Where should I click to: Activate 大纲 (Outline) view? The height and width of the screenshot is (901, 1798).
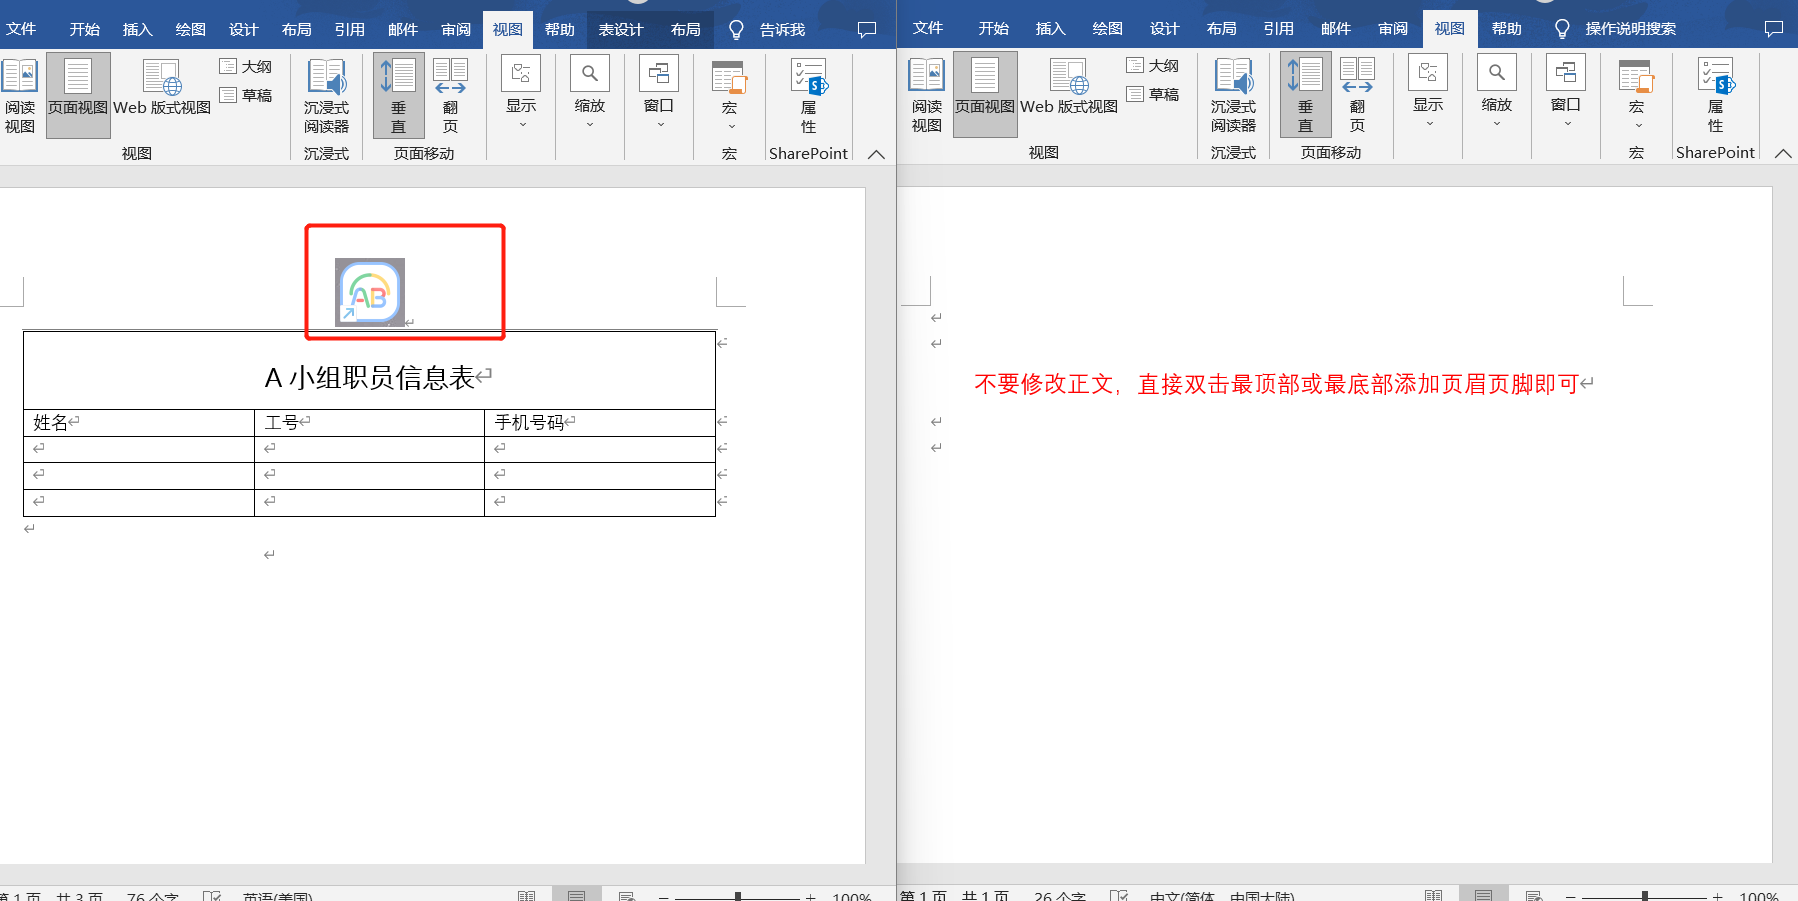point(247,66)
